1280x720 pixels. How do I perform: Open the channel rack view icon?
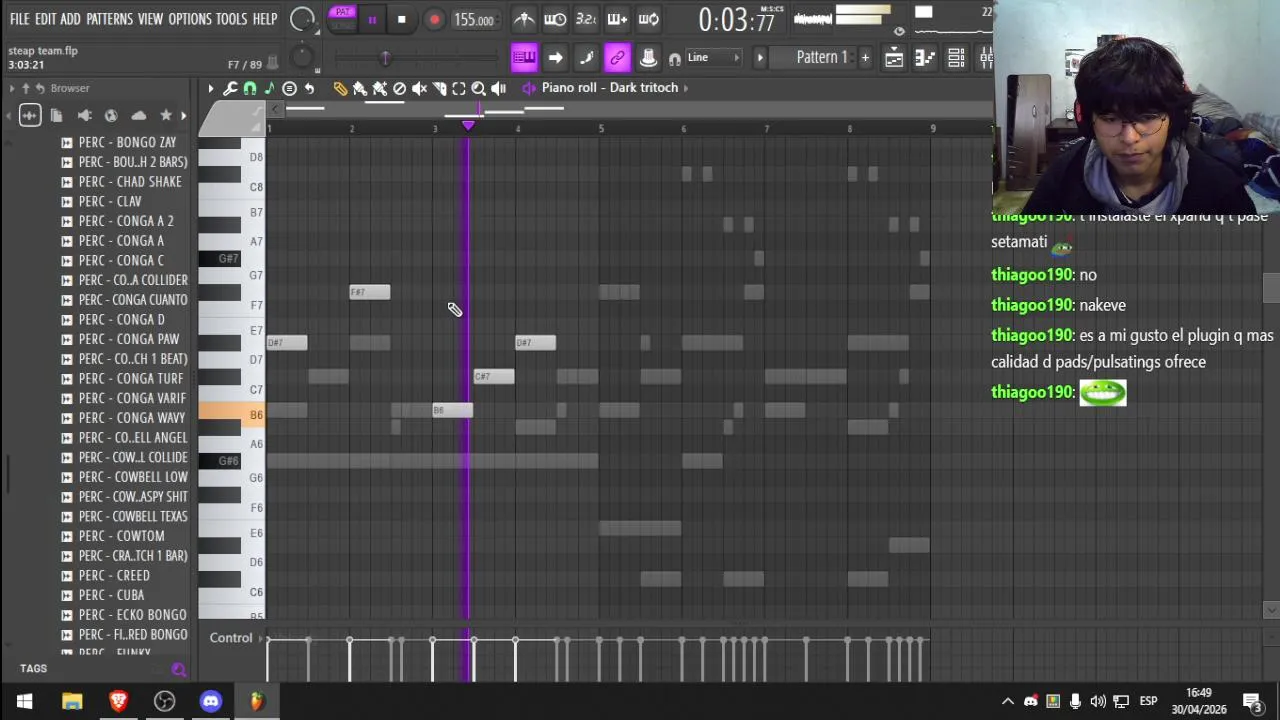[x=956, y=57]
